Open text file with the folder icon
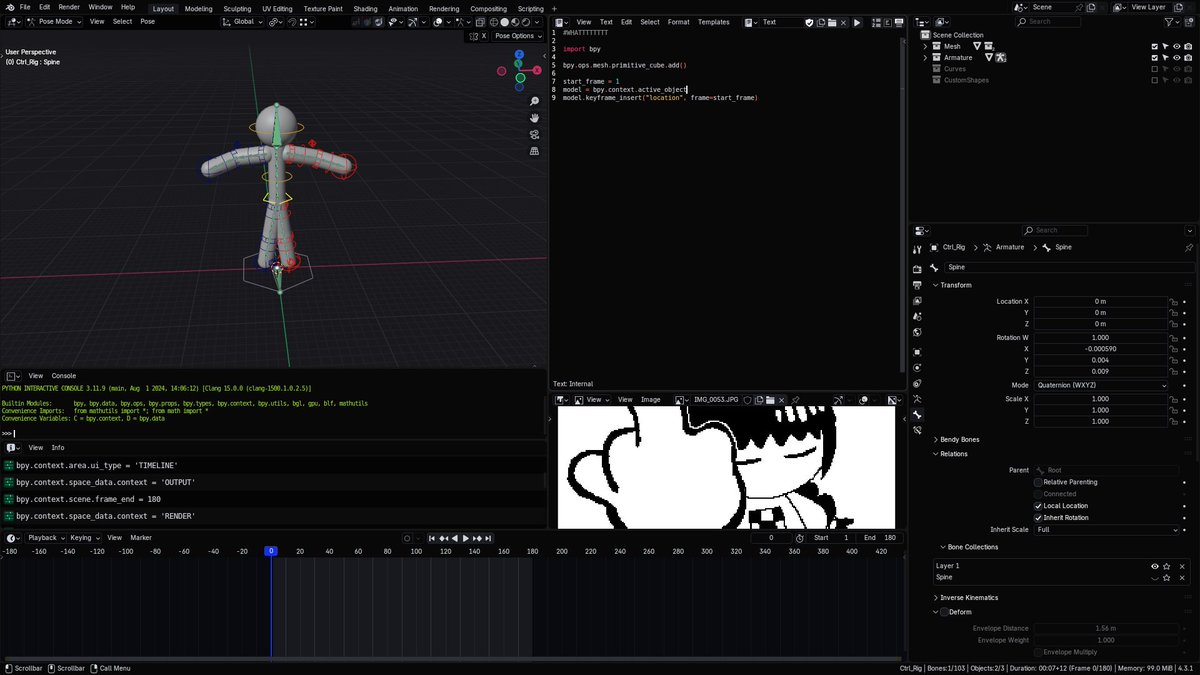 [x=832, y=22]
